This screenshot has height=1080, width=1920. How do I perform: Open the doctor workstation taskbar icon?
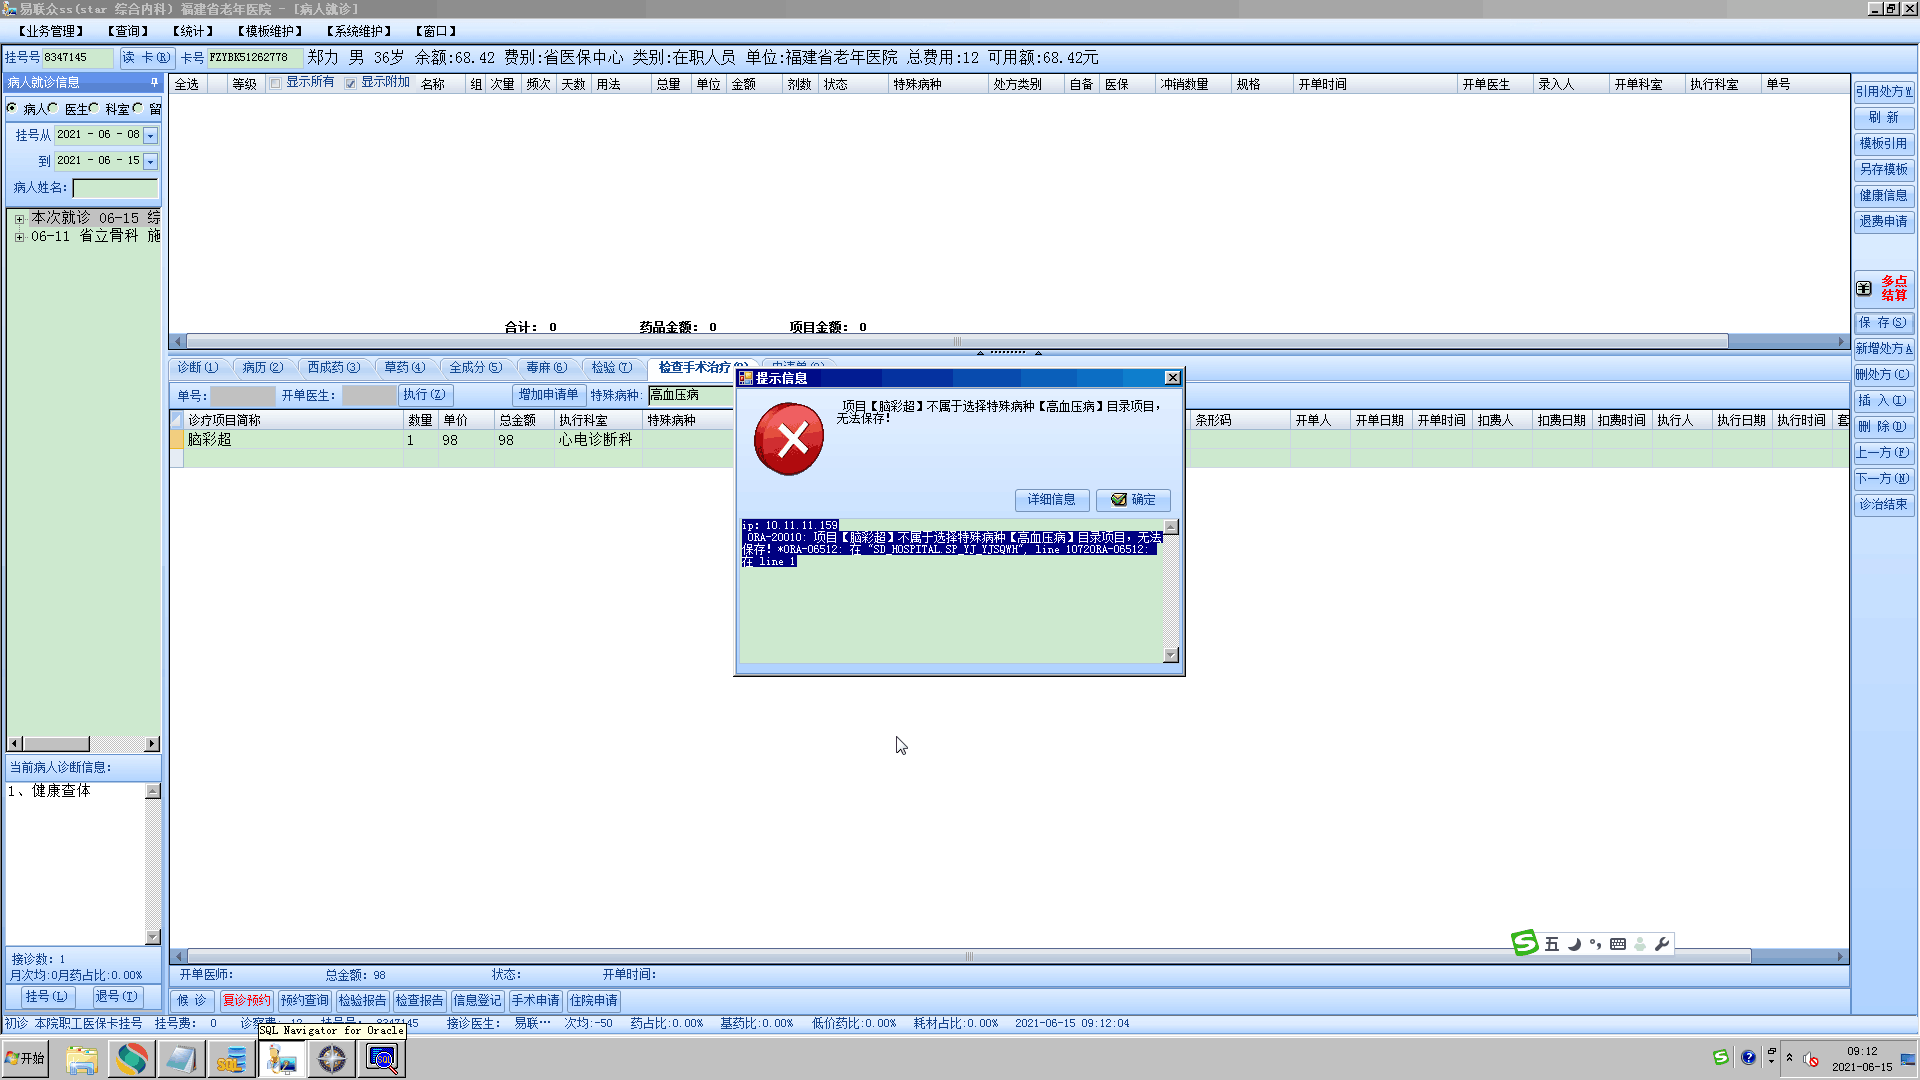pos(282,1058)
